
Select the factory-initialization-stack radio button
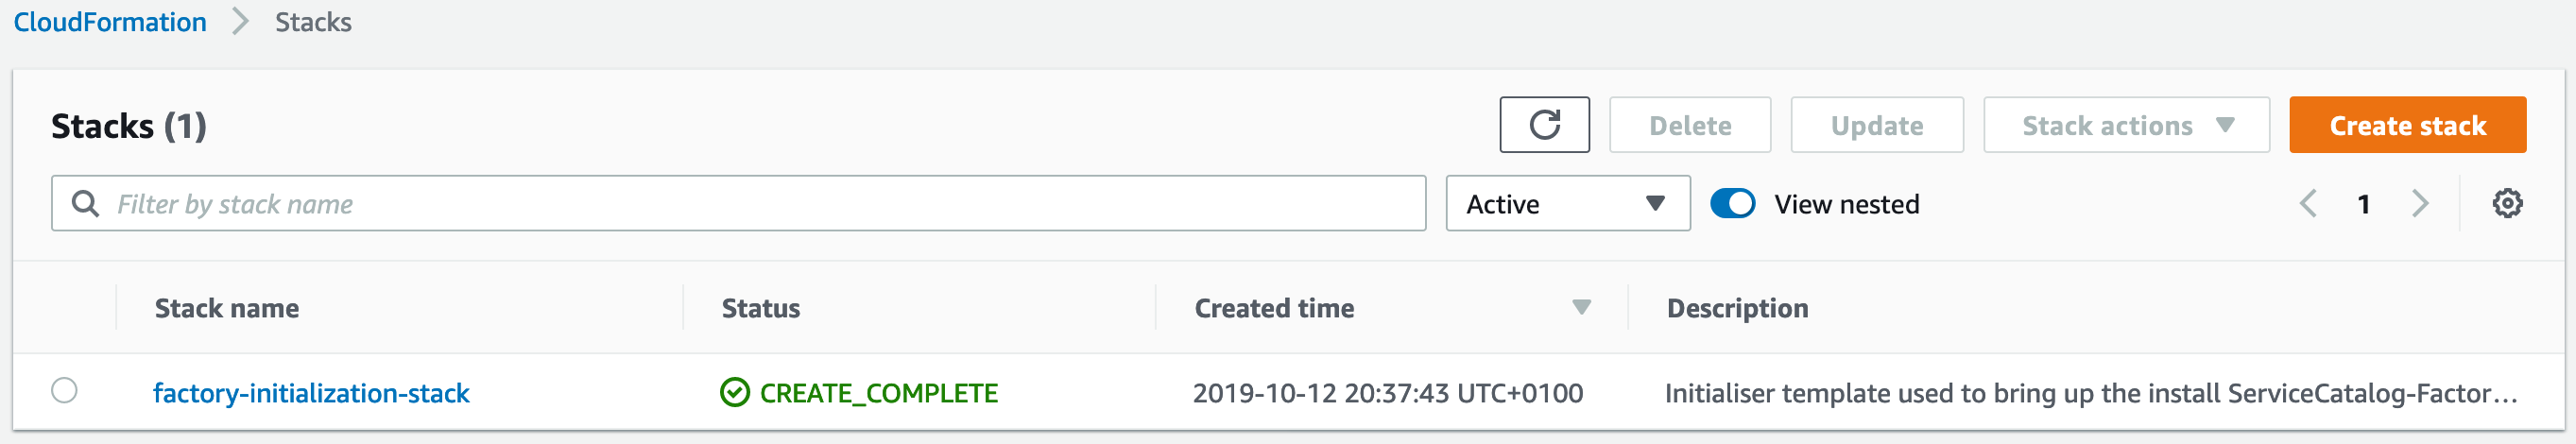click(x=64, y=390)
